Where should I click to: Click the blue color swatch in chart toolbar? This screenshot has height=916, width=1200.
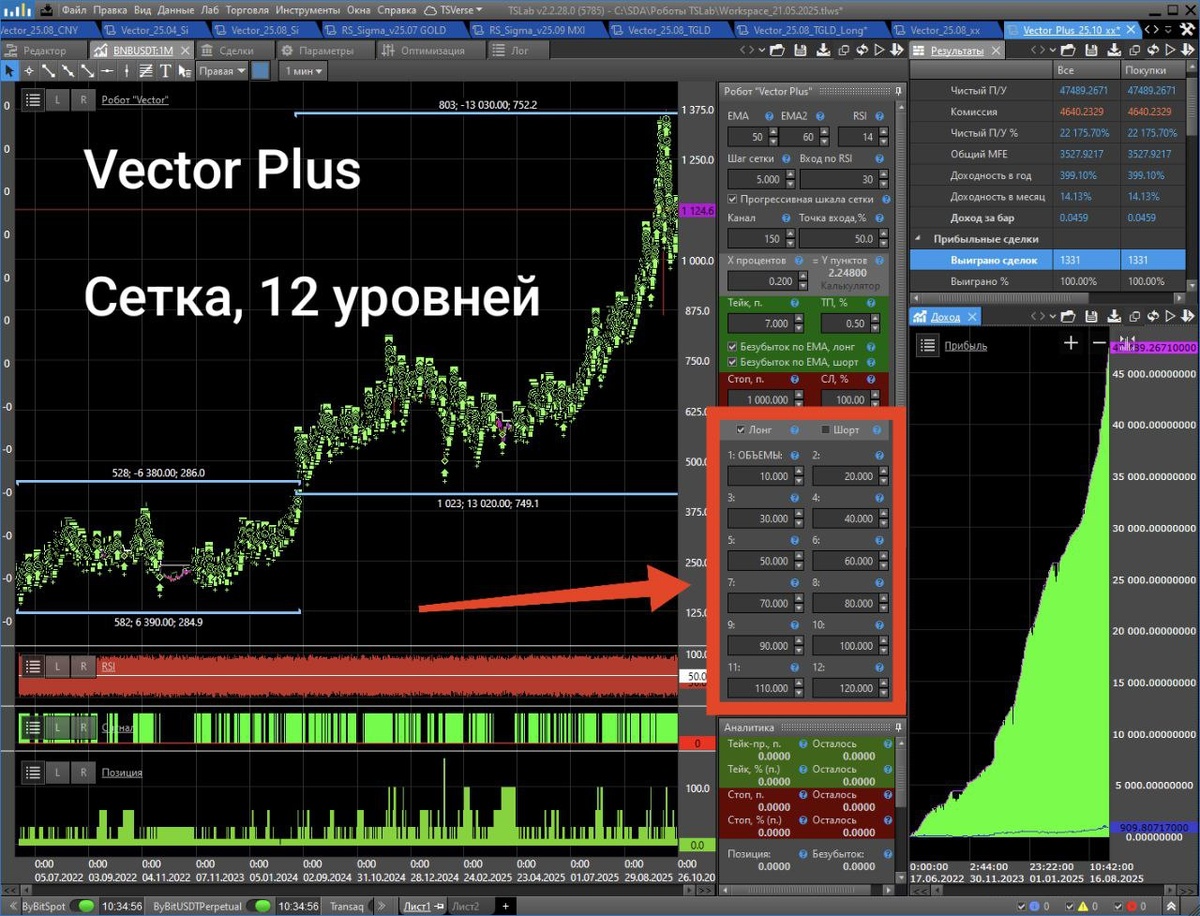click(261, 71)
